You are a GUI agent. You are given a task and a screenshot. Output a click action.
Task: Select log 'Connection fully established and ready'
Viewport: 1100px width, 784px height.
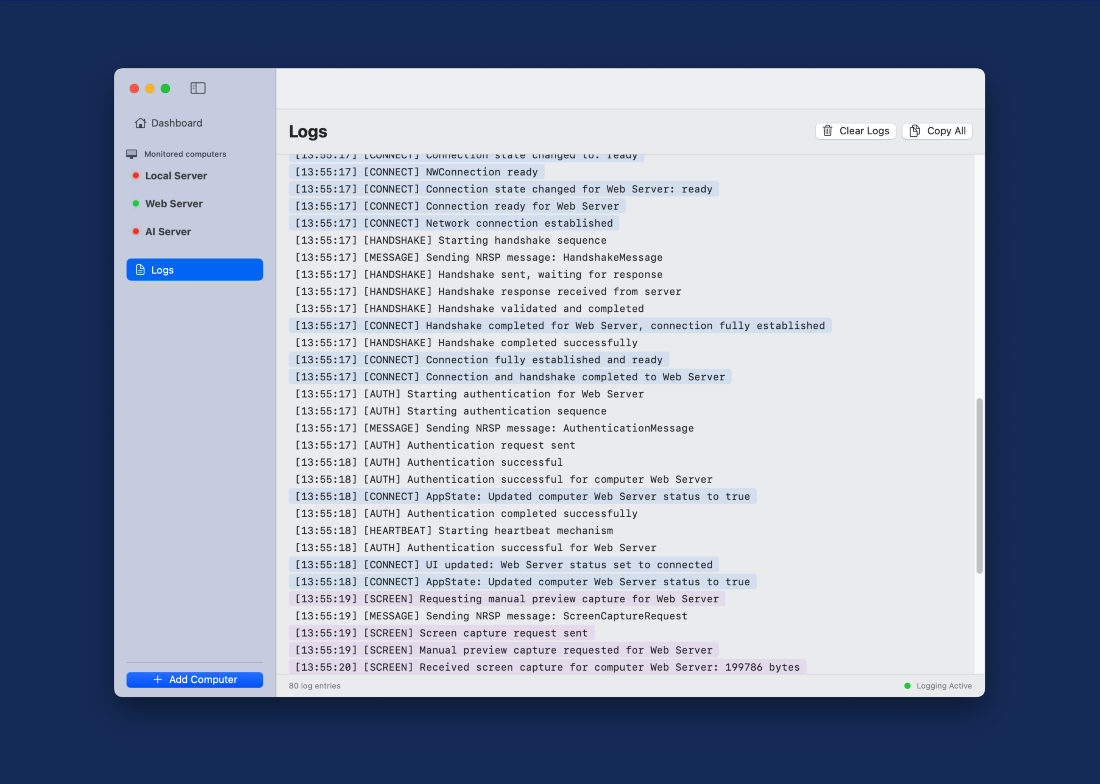point(478,360)
